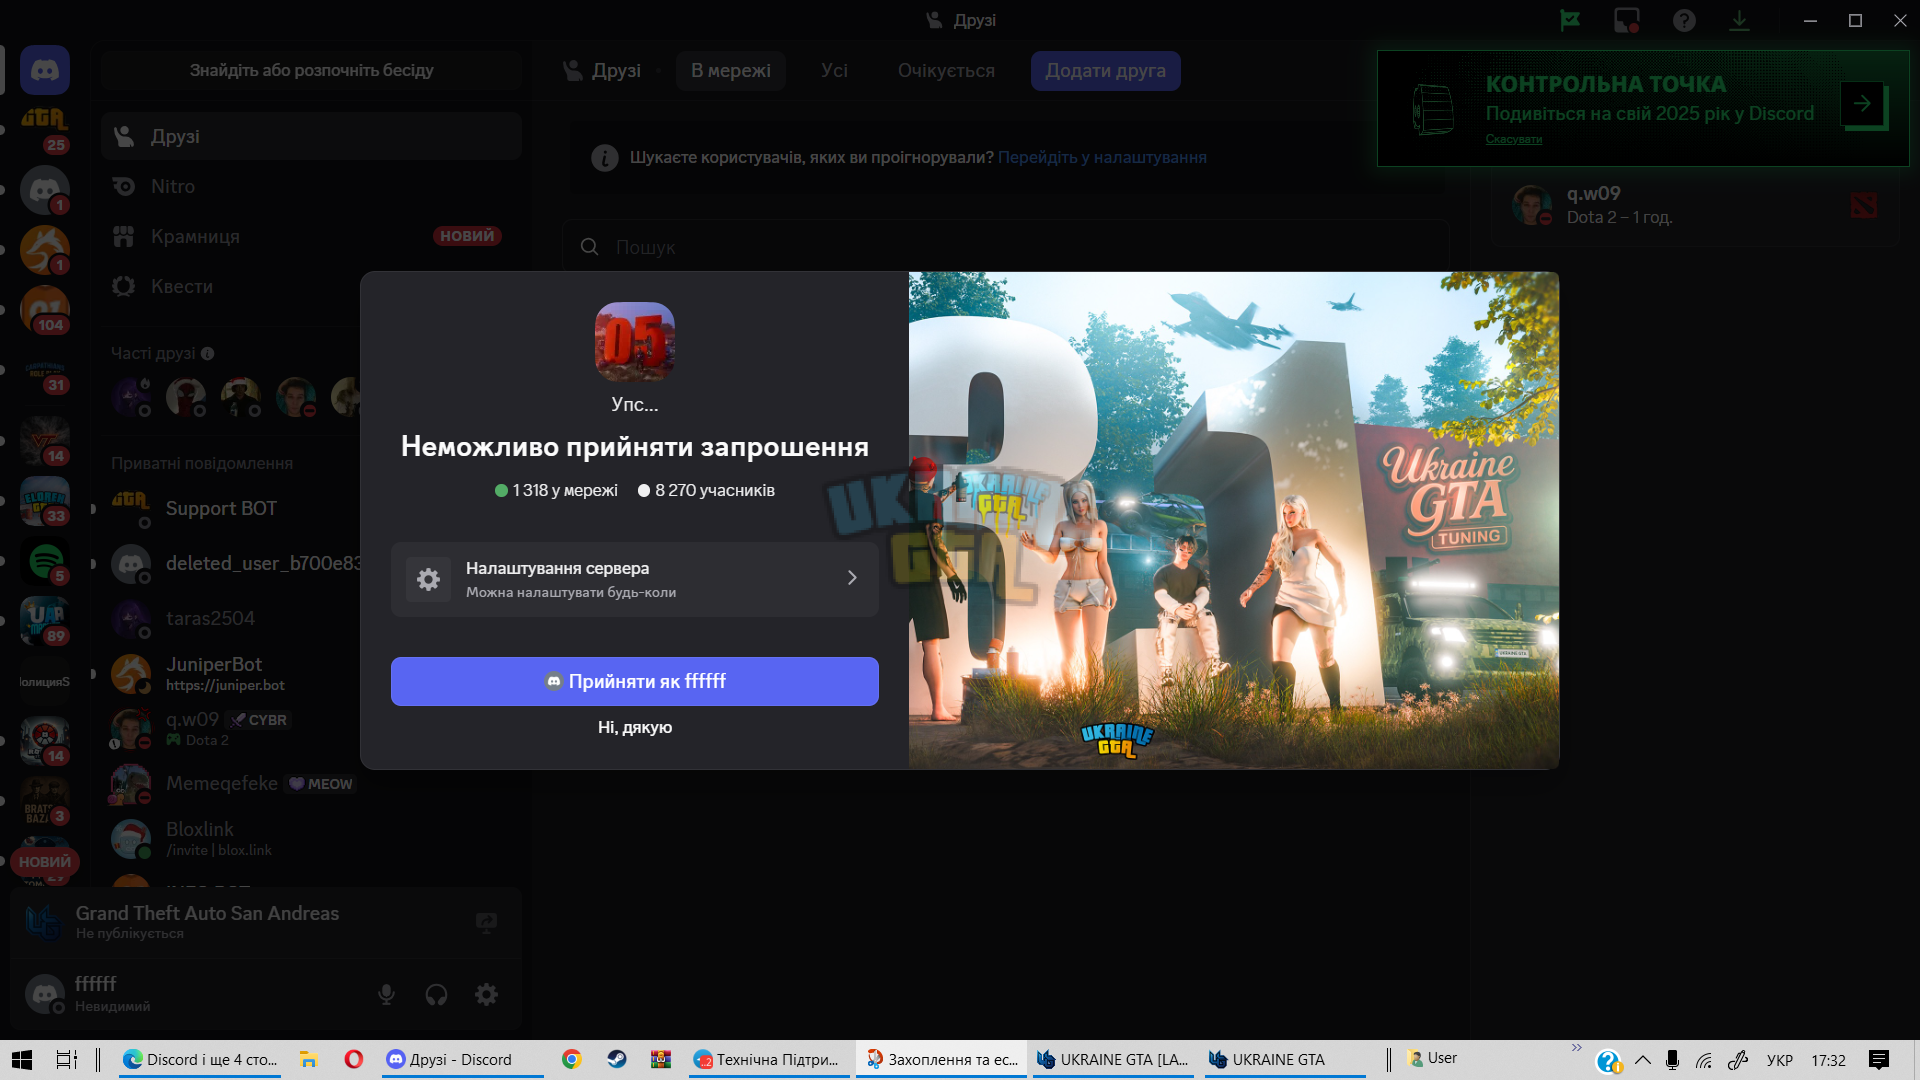Show hidden system tray icons

click(1643, 1059)
